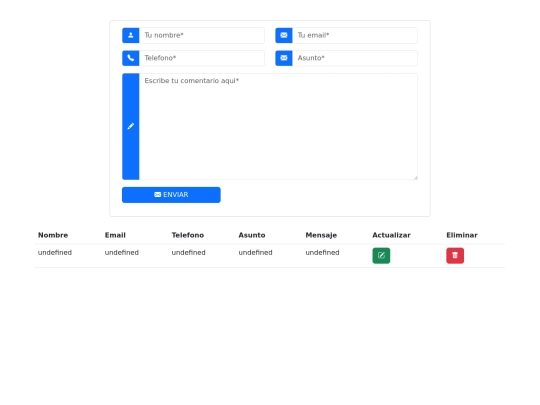Focus the Asunto input field

tap(355, 58)
